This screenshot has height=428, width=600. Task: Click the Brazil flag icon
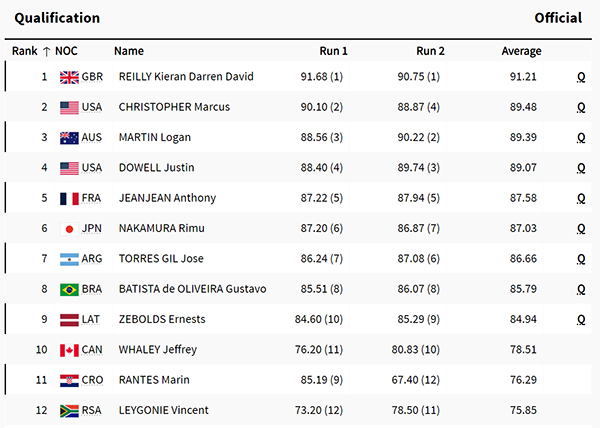tap(69, 290)
